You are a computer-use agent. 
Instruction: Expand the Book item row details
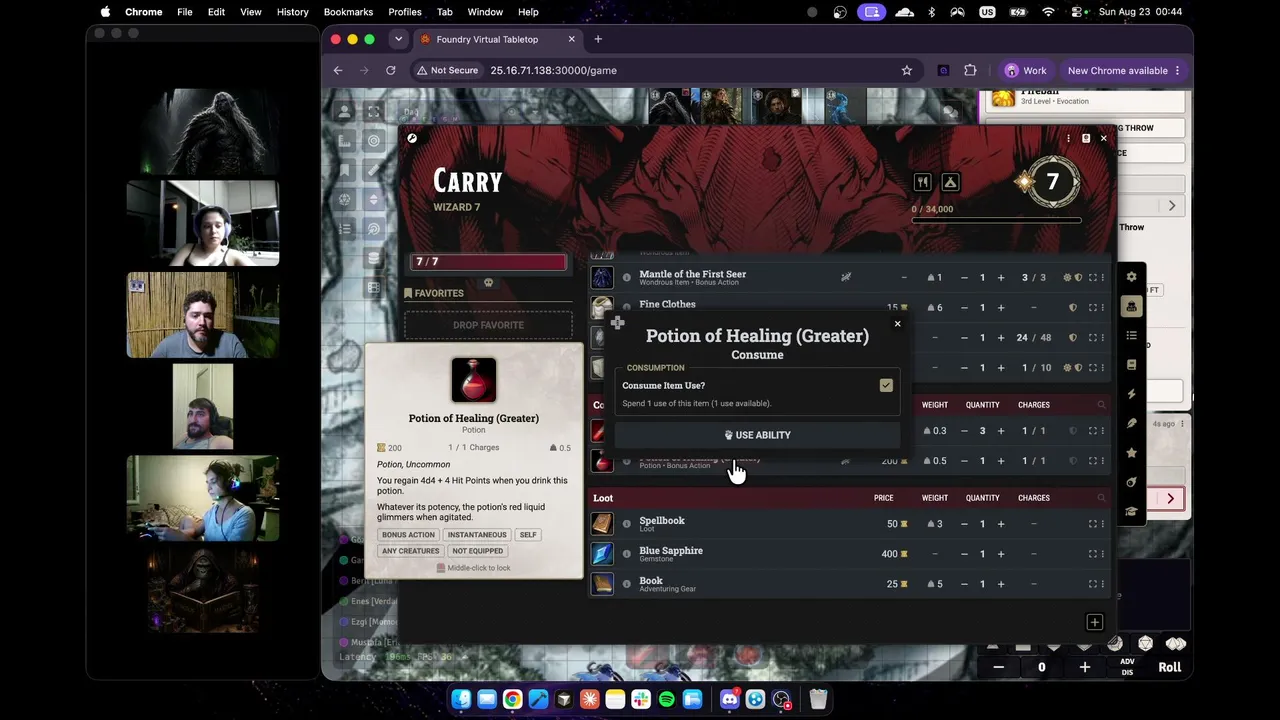coord(1092,584)
